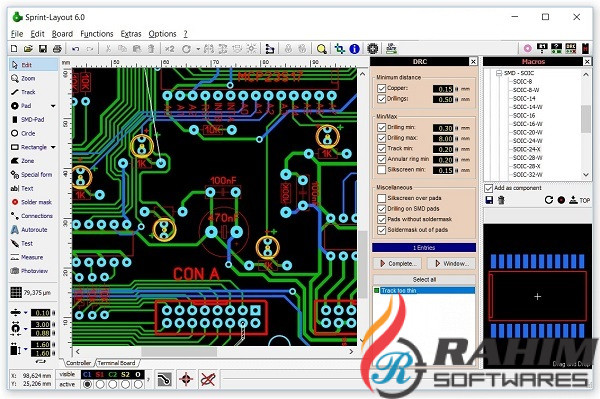Enable Silkscreen over pads checkbox
This screenshot has height=399, width=600.
coord(381,198)
